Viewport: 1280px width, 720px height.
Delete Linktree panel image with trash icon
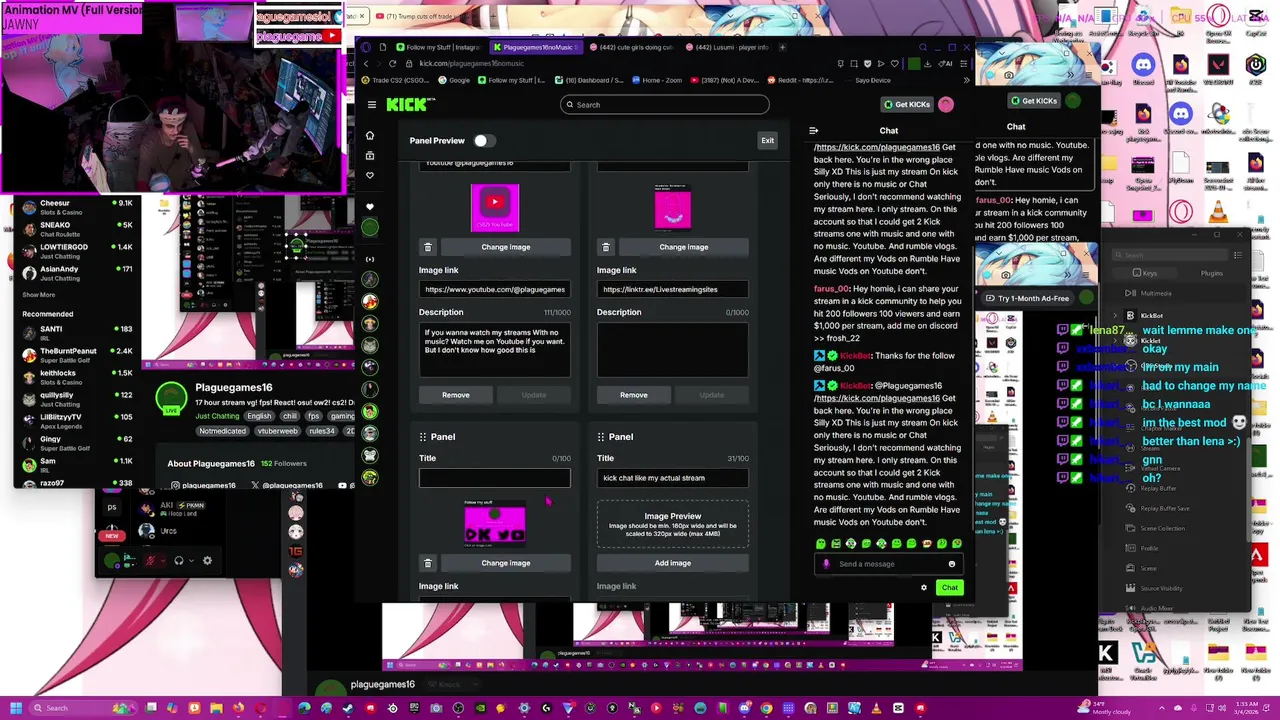[x=606, y=247]
